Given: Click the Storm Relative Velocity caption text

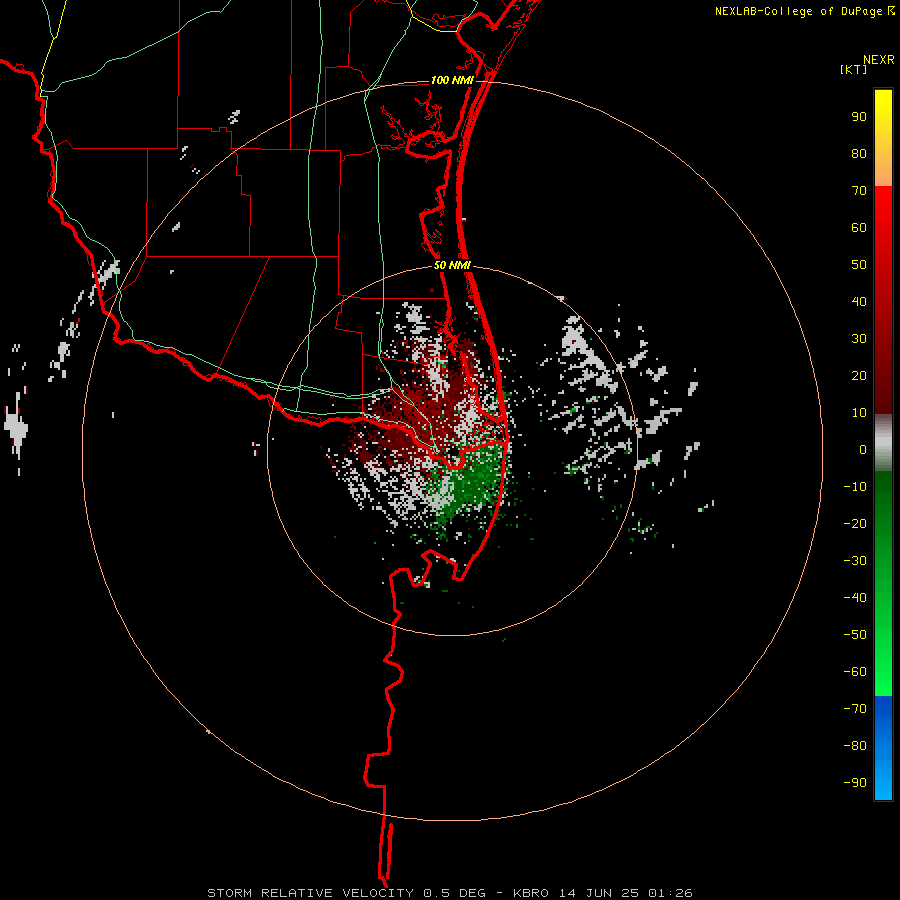Looking at the screenshot, I should pos(449,893).
